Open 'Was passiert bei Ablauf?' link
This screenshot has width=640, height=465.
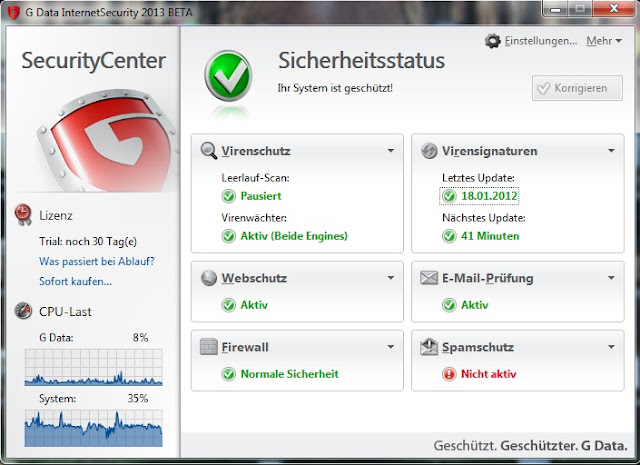(97, 261)
